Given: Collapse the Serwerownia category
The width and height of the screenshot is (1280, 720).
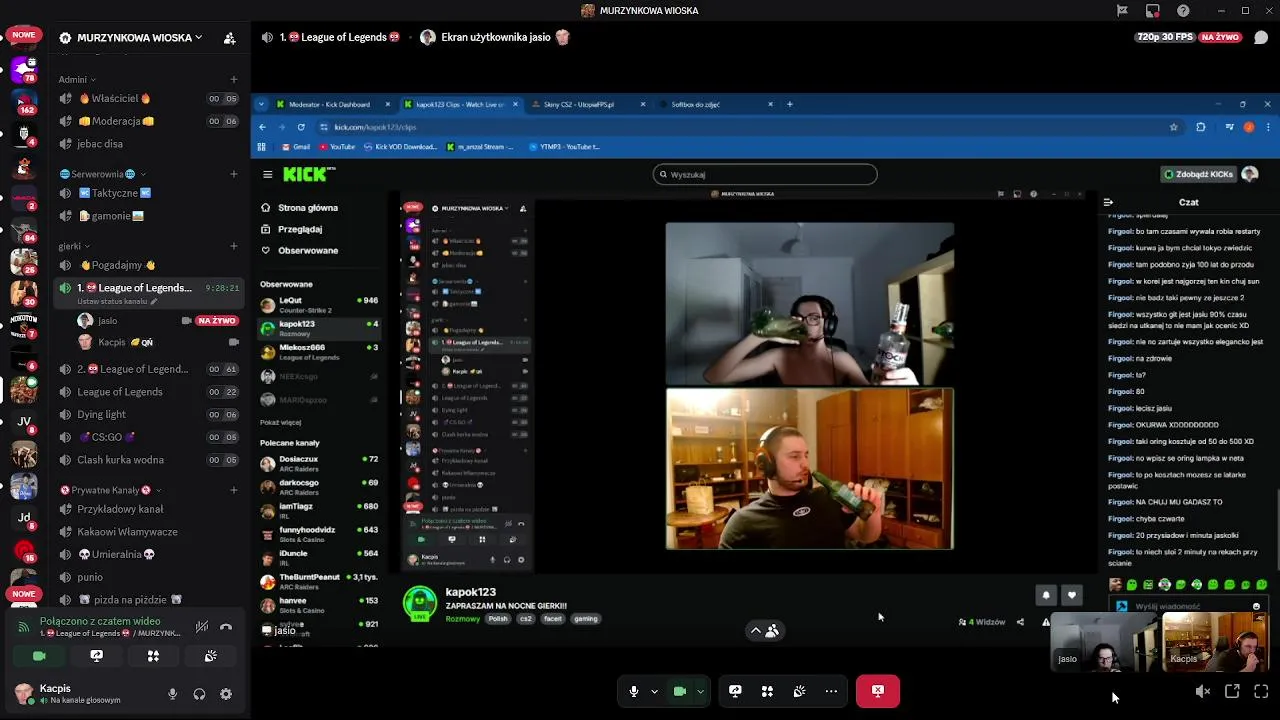Looking at the screenshot, I should tap(103, 174).
